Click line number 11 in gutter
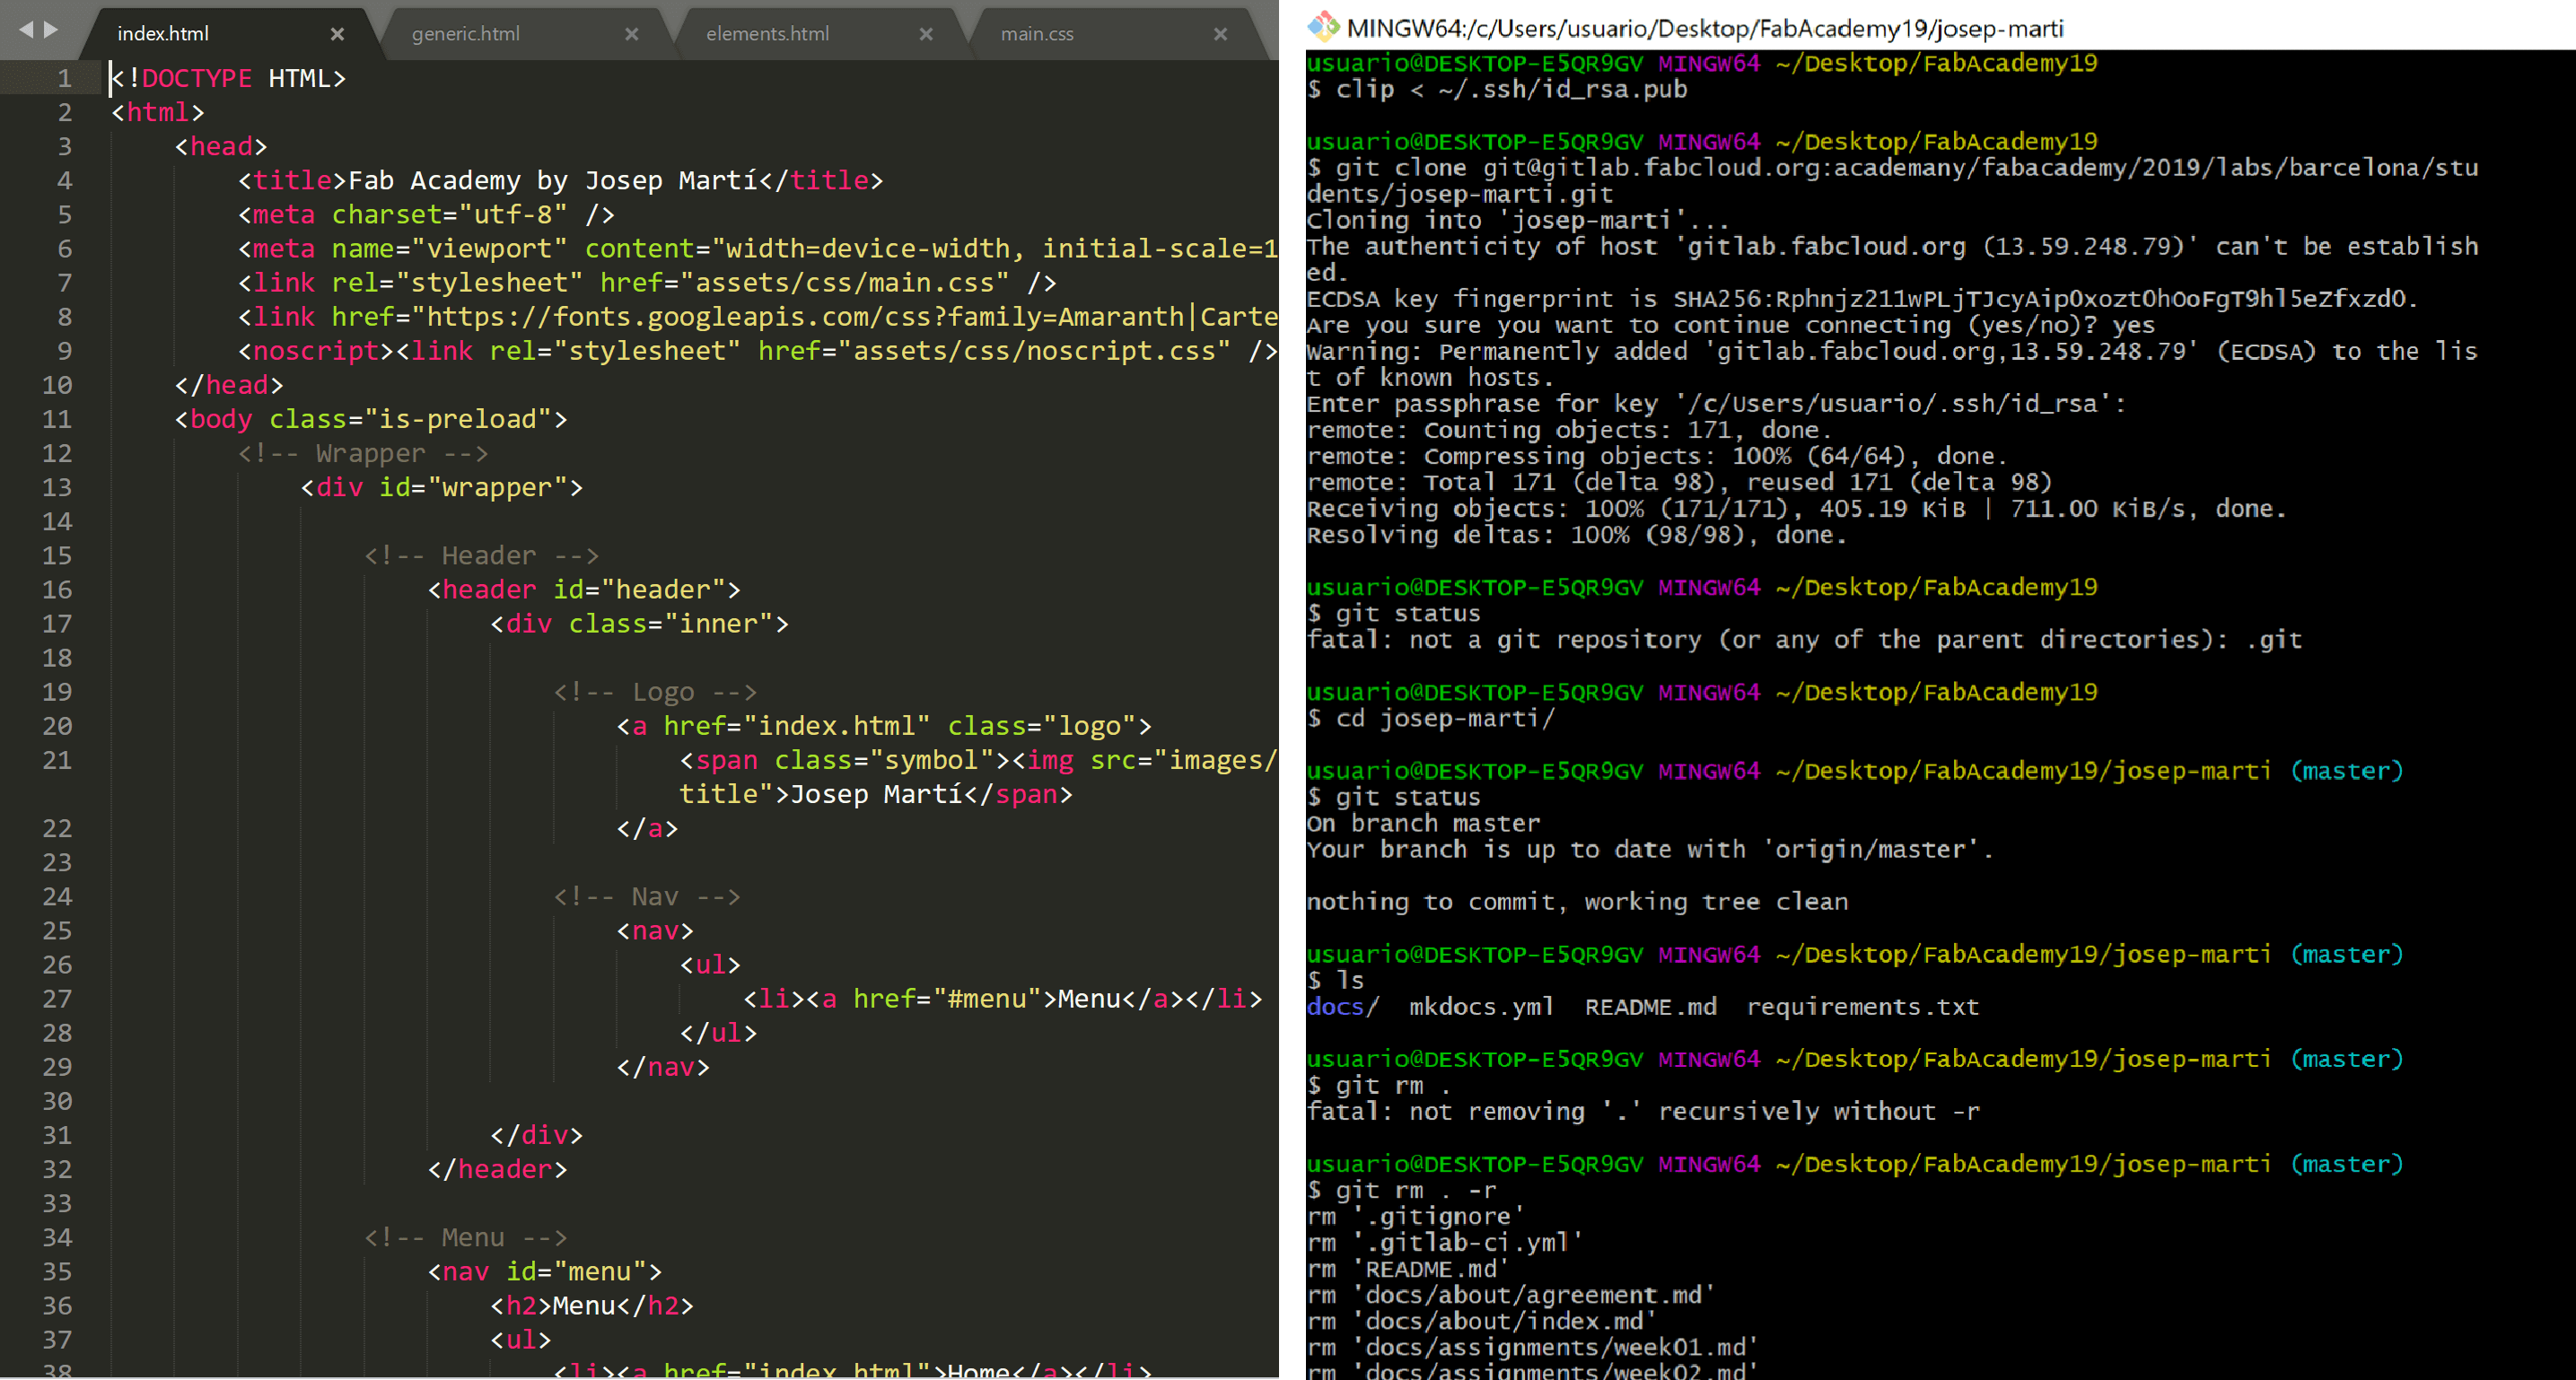2576x1380 pixels. click(x=57, y=419)
